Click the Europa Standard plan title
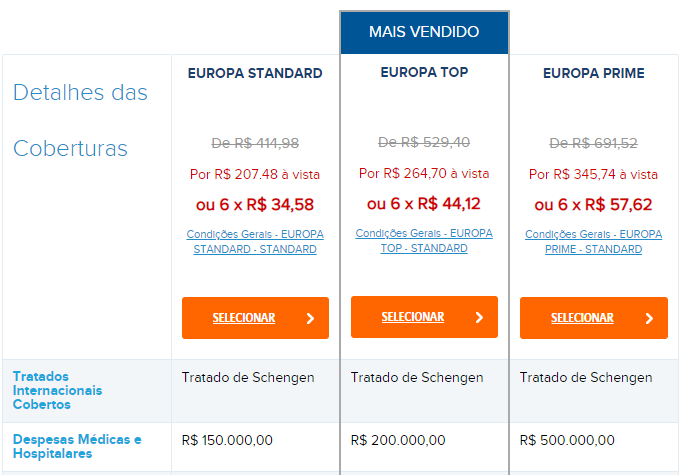Viewport: 681px width, 475px height. (x=255, y=73)
